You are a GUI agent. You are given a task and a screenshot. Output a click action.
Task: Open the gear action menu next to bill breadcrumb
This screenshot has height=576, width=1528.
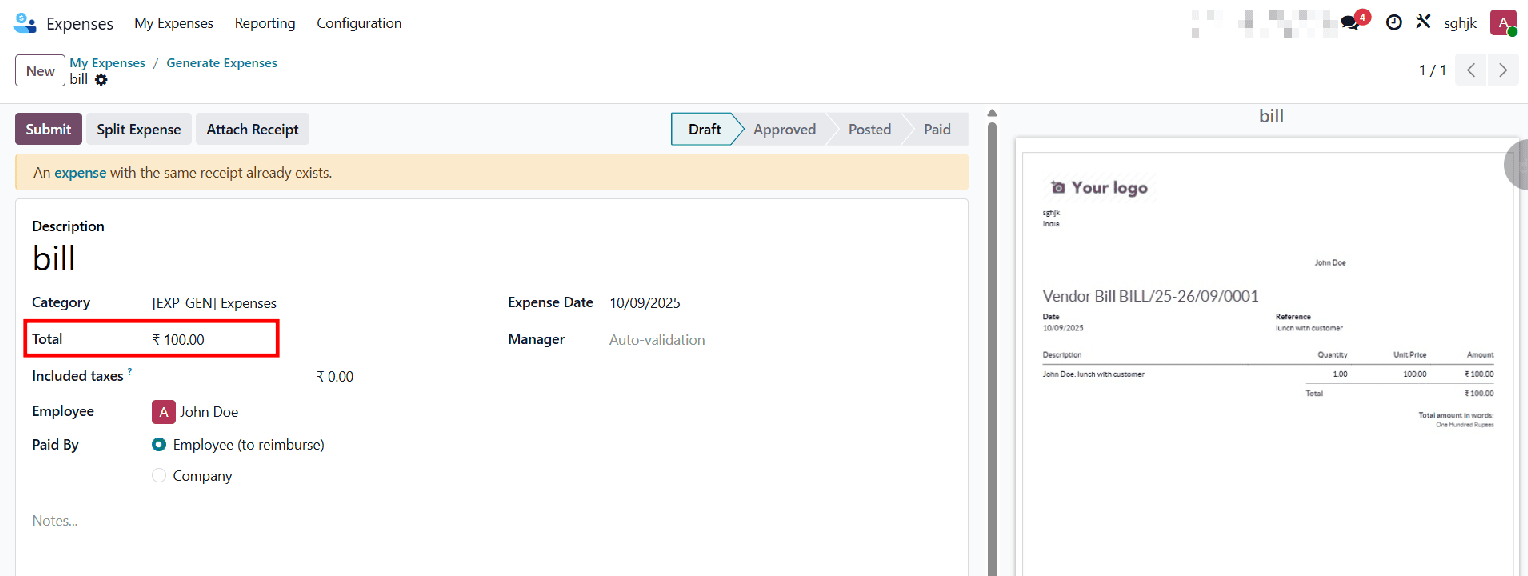tap(99, 80)
